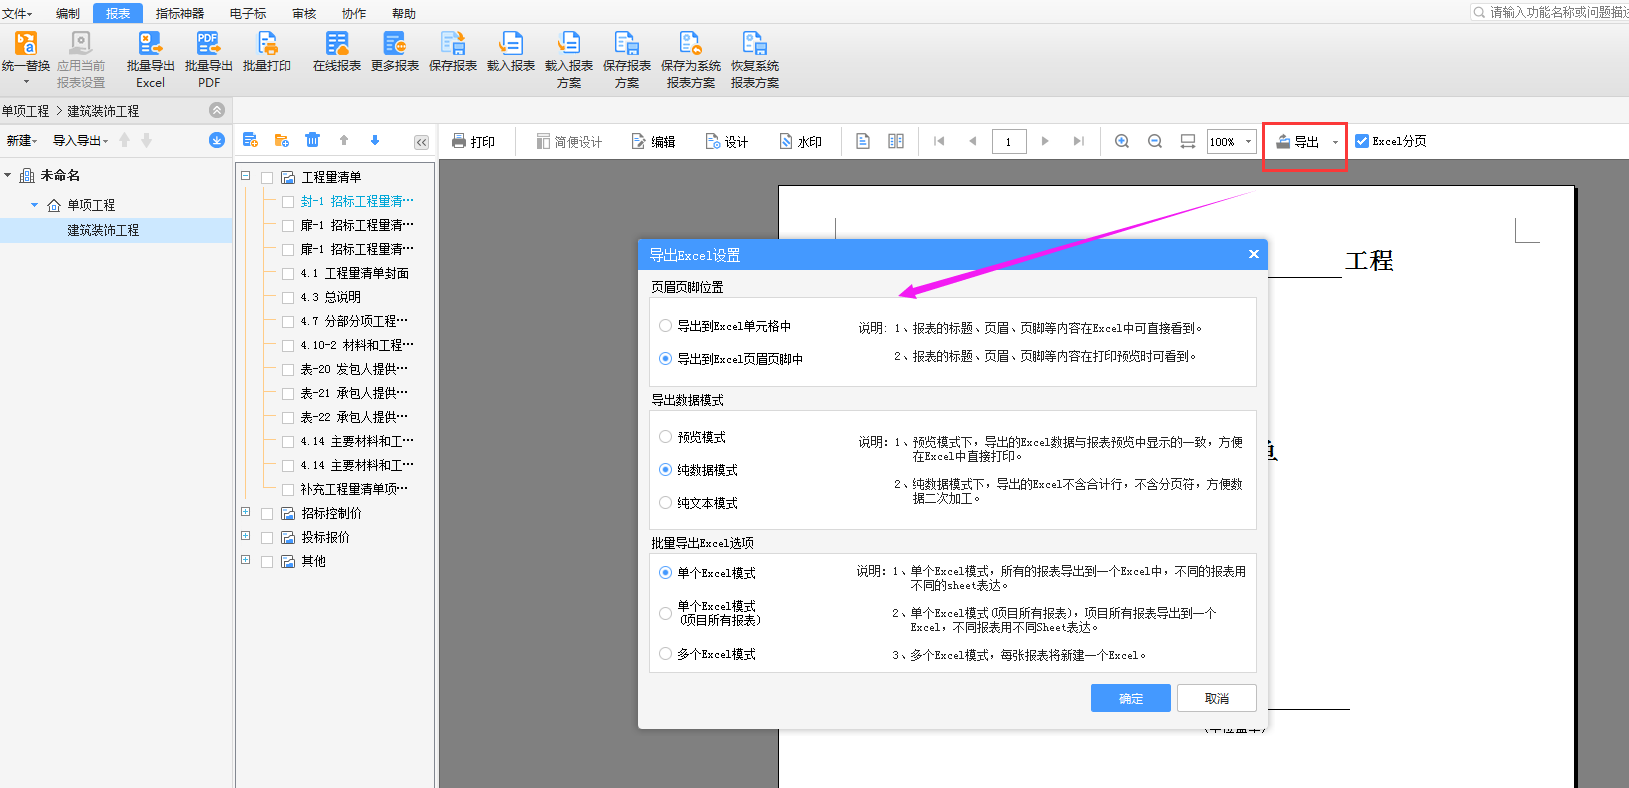Click the page number input field
Viewport: 1629px width, 788px height.
click(1009, 142)
